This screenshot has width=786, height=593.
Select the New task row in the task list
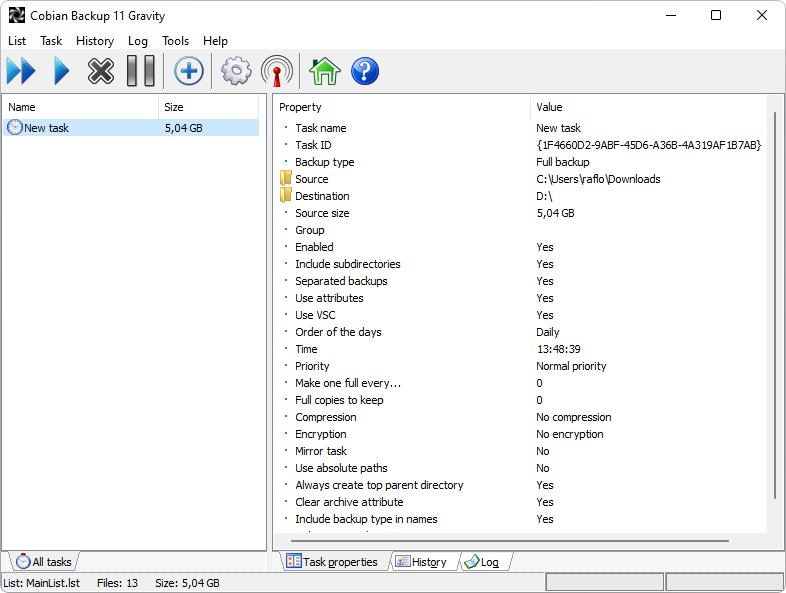(x=131, y=128)
